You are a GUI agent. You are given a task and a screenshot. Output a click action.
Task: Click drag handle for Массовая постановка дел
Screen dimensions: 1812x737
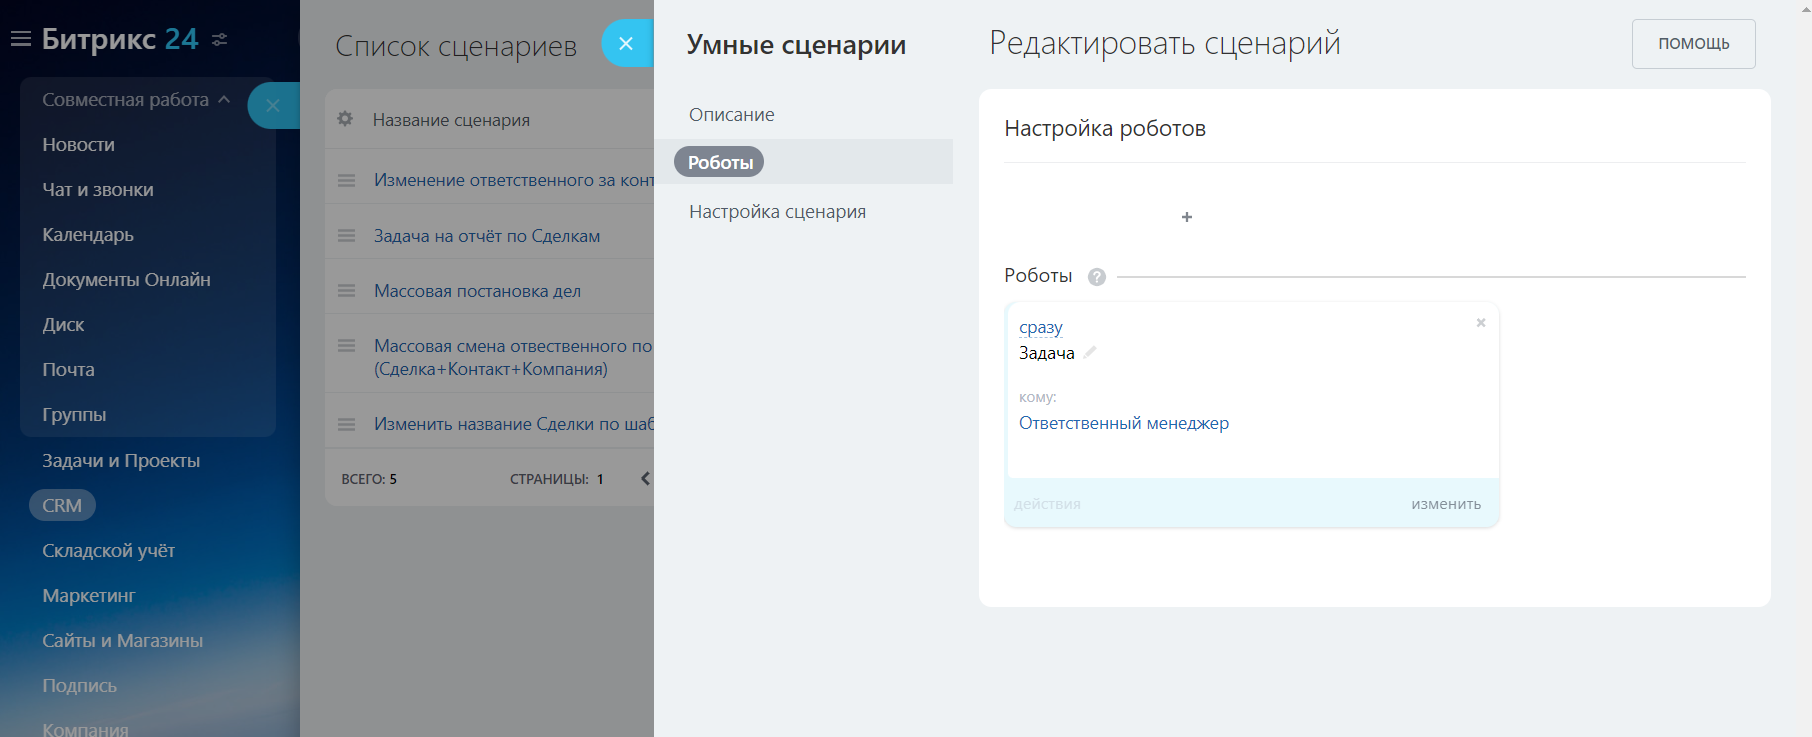click(346, 291)
